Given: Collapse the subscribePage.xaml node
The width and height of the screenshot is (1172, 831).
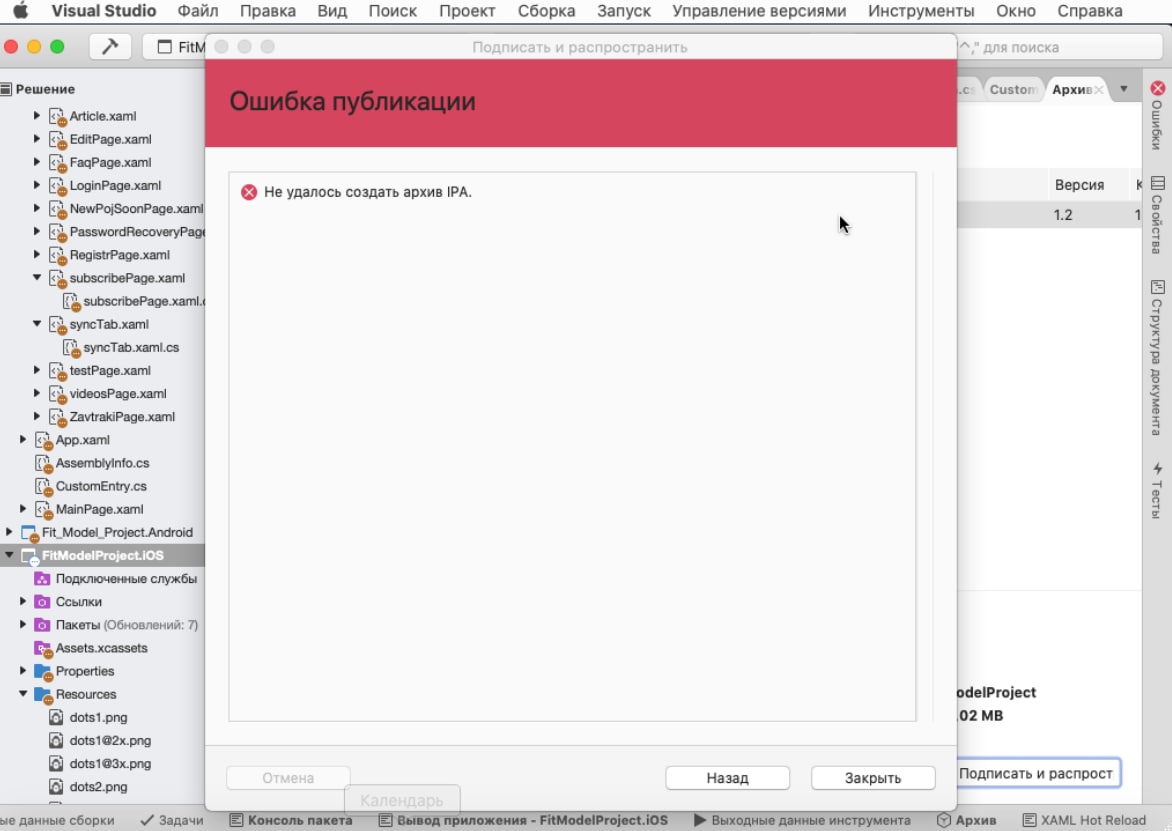Looking at the screenshot, I should point(37,278).
